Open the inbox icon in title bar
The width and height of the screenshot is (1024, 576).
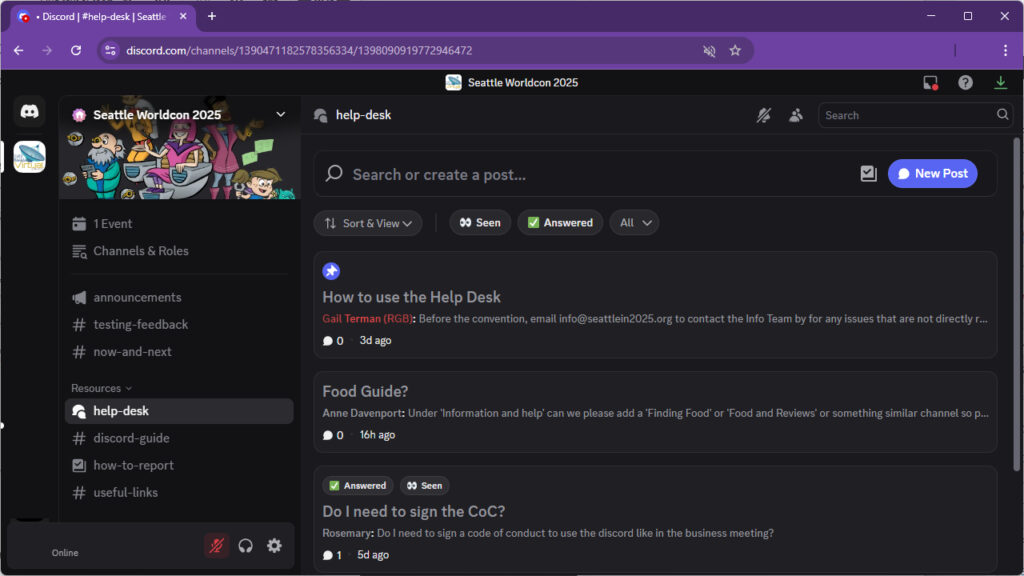click(x=930, y=83)
